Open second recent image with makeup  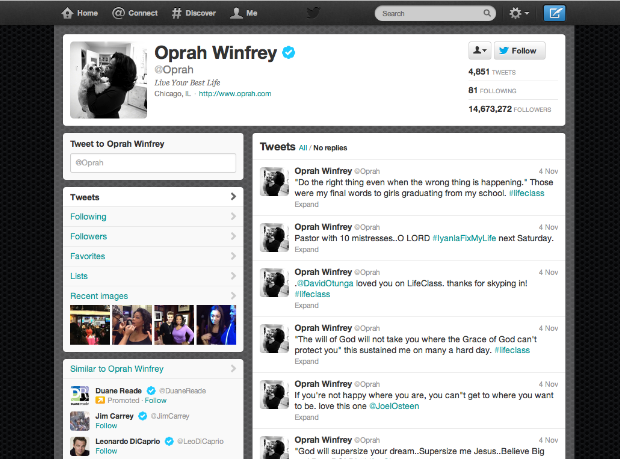(132, 325)
